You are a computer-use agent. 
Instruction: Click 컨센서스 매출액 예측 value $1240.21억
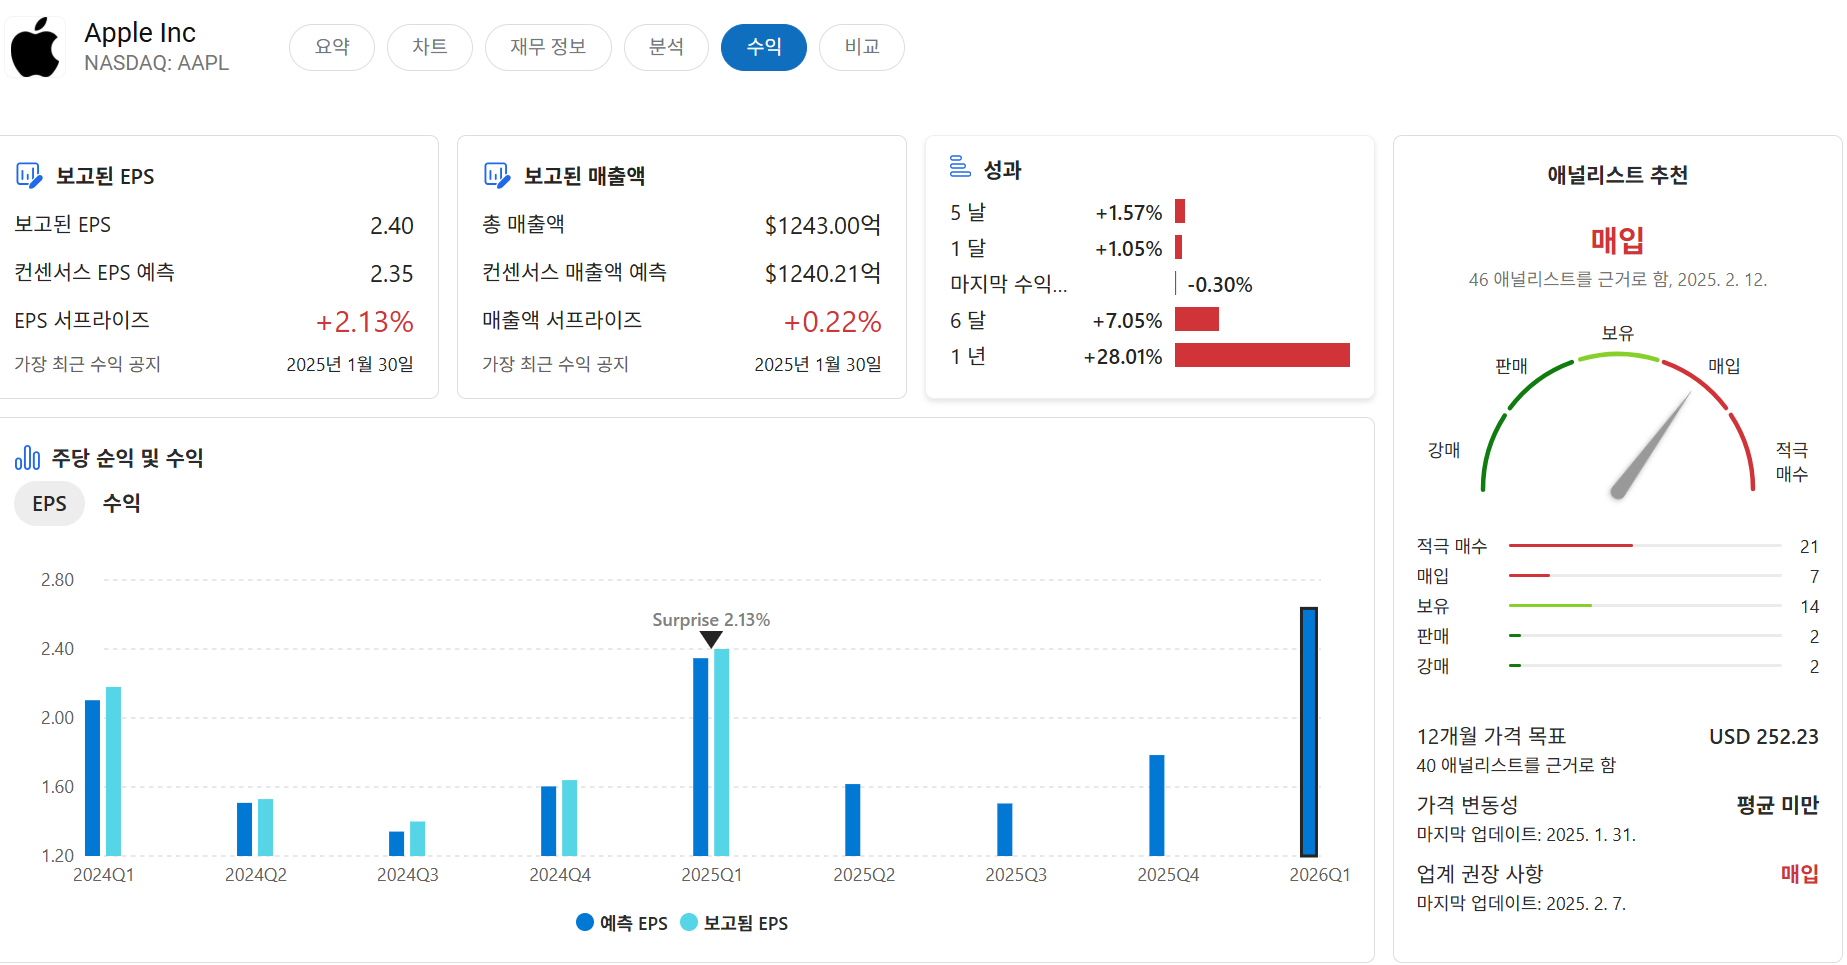point(823,274)
